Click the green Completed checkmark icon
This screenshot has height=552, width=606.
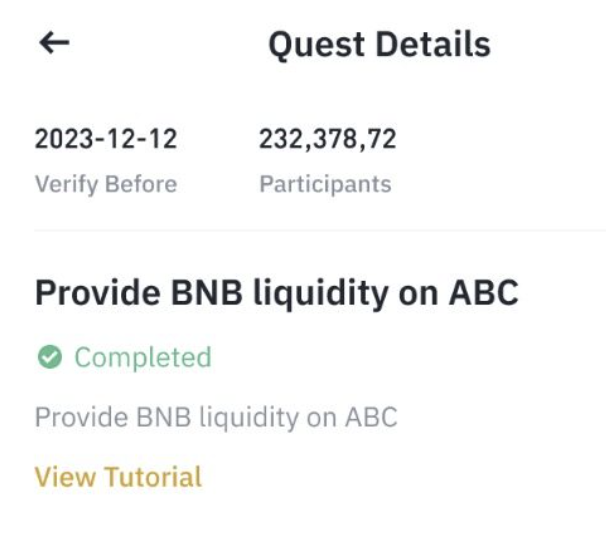[49, 357]
